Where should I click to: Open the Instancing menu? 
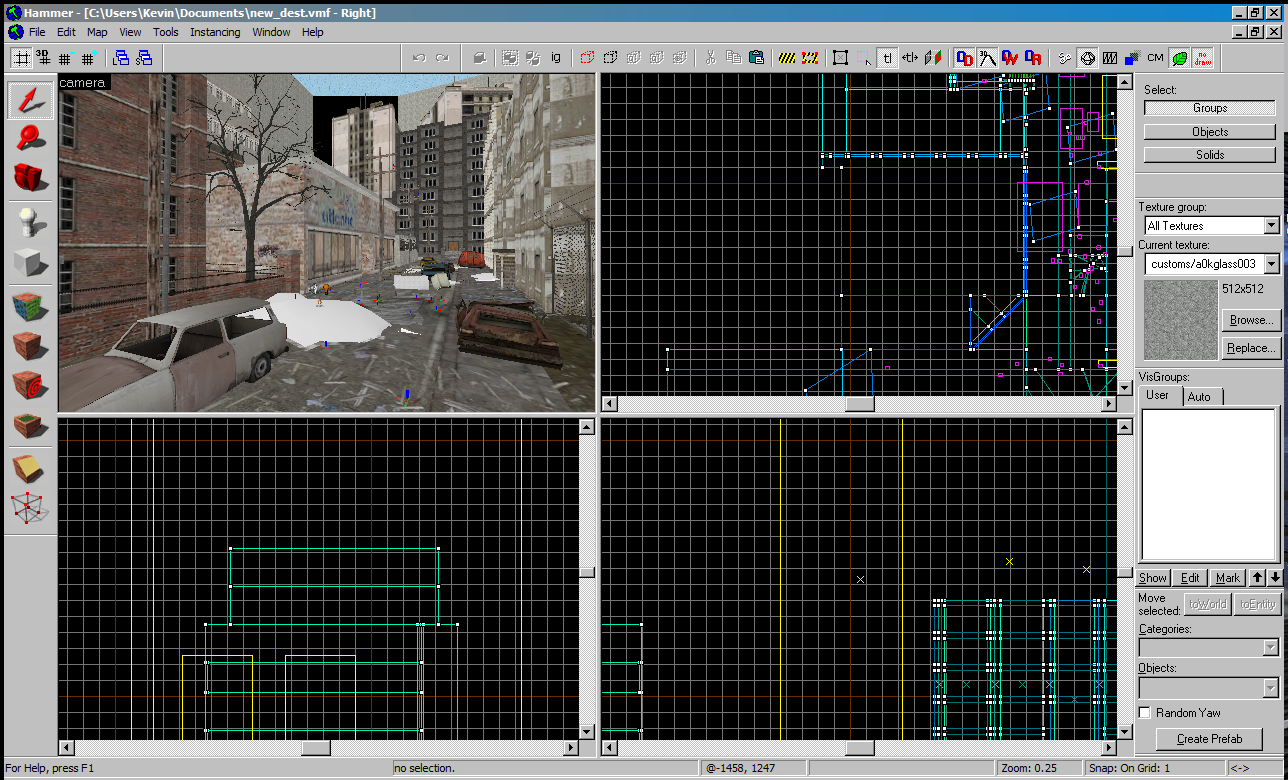point(215,32)
